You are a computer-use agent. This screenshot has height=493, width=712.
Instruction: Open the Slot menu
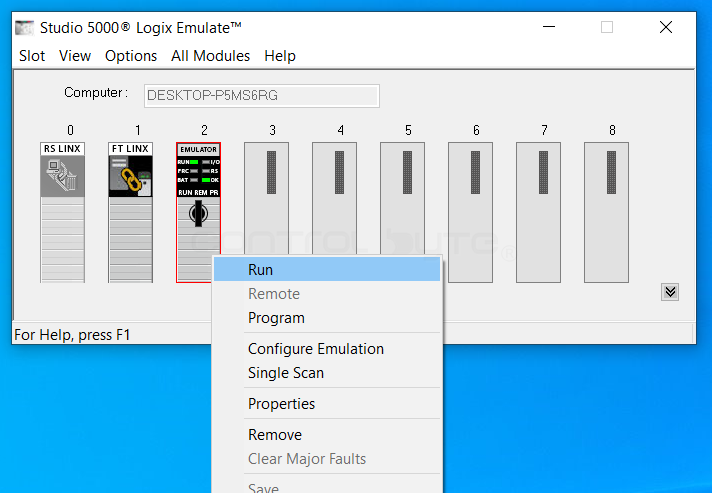pos(32,56)
